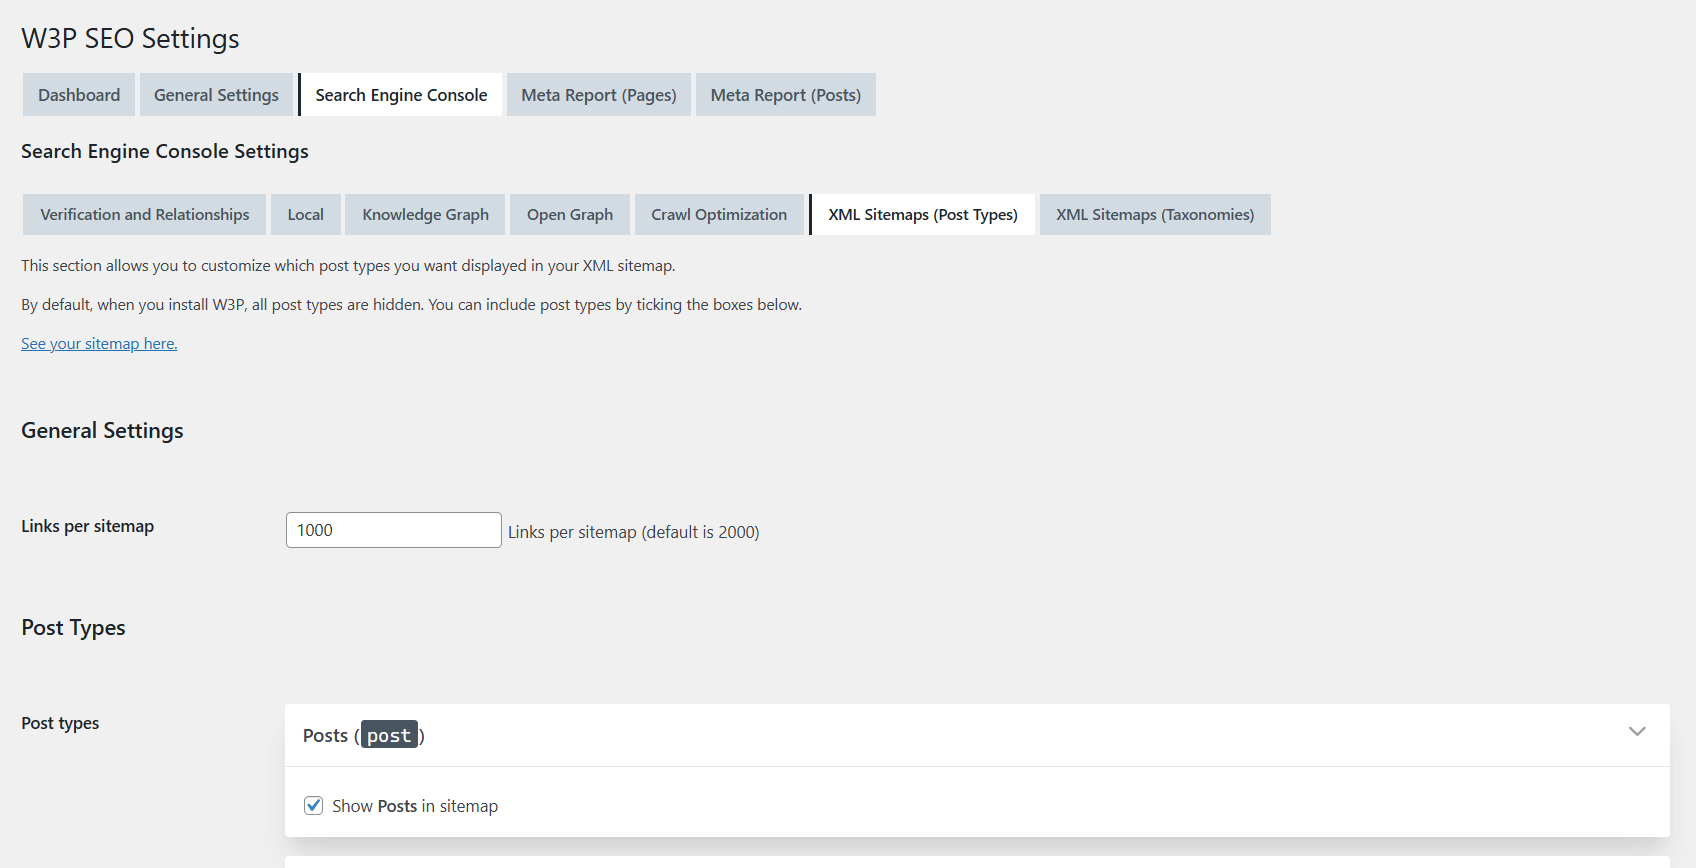The height and width of the screenshot is (868, 1696).
Task: Switch to General Settings tab
Action: (216, 95)
